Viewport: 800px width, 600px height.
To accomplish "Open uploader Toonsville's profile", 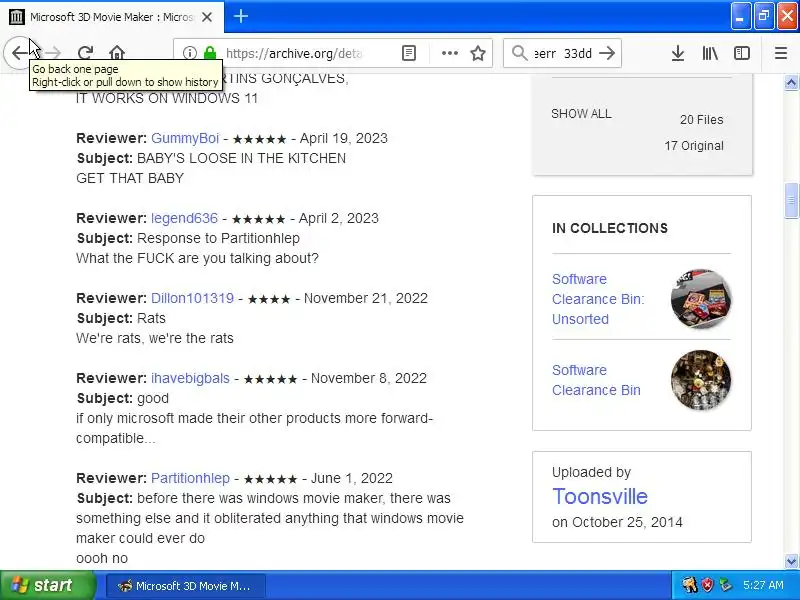I will pos(599,496).
